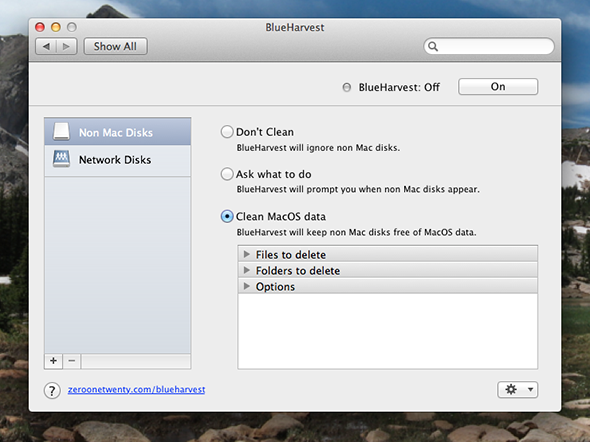Expand the Files to delete section

pyautogui.click(x=247, y=254)
